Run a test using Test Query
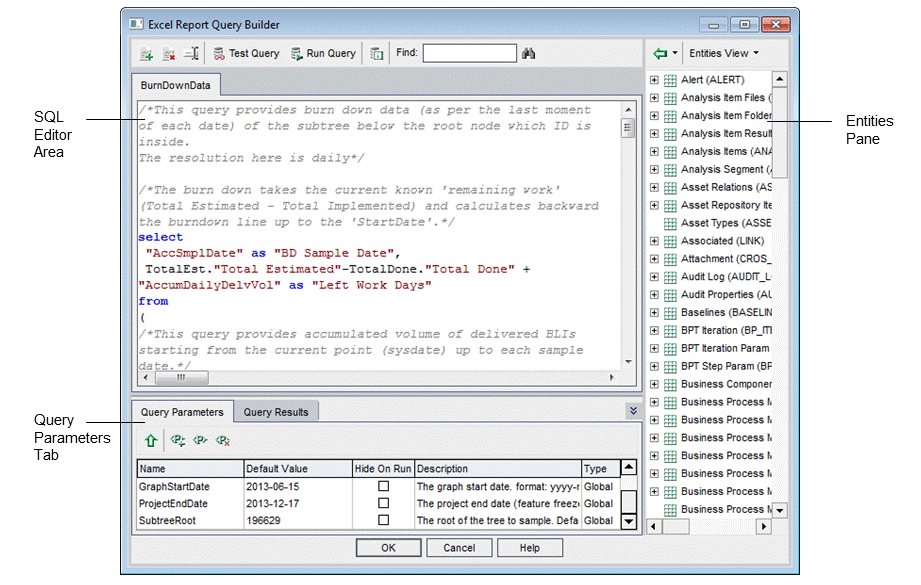This screenshot has width=921, height=585. (x=246, y=54)
